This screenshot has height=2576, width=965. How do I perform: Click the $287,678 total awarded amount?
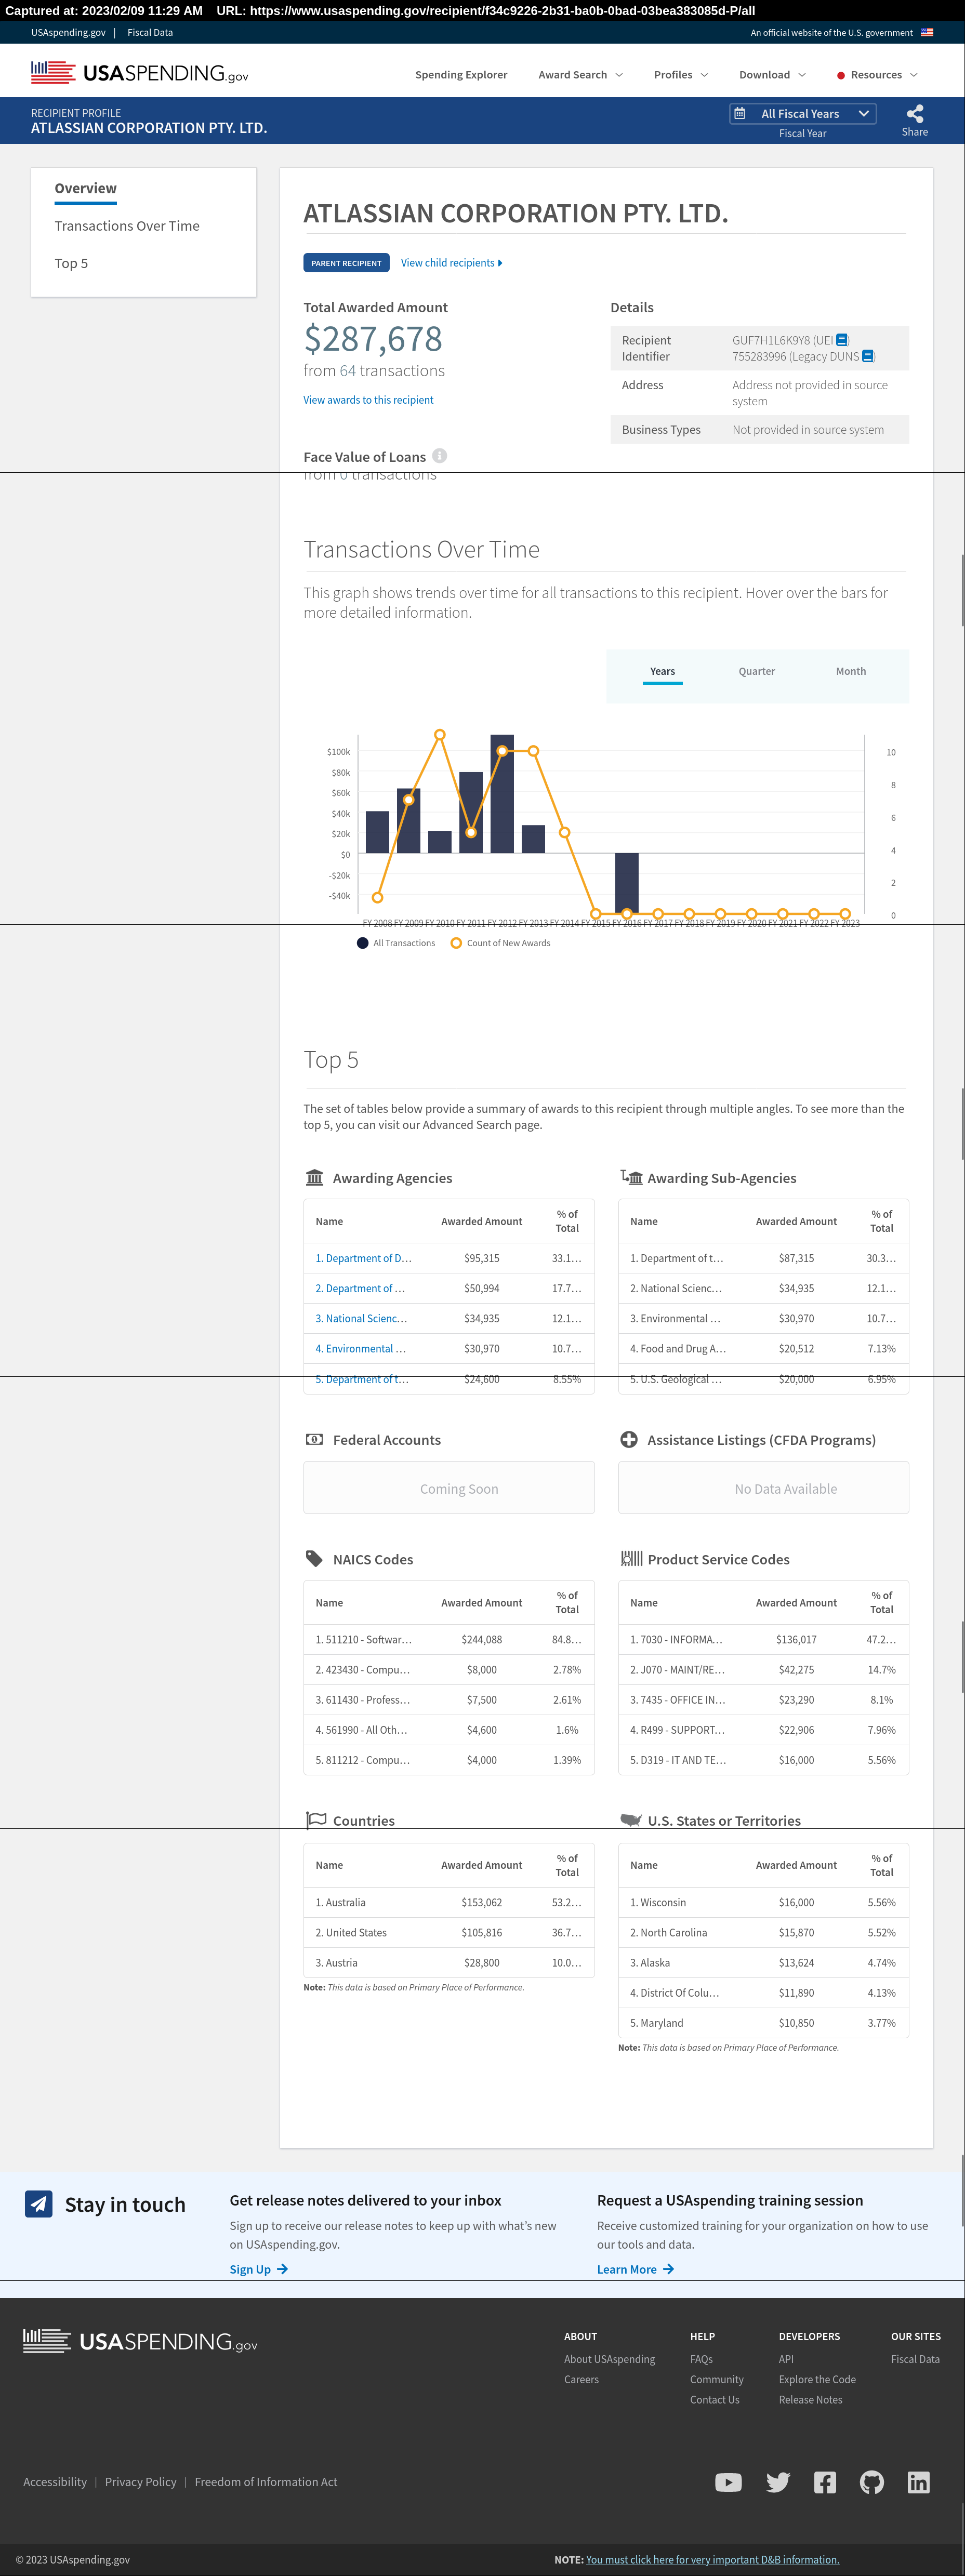pos(373,339)
